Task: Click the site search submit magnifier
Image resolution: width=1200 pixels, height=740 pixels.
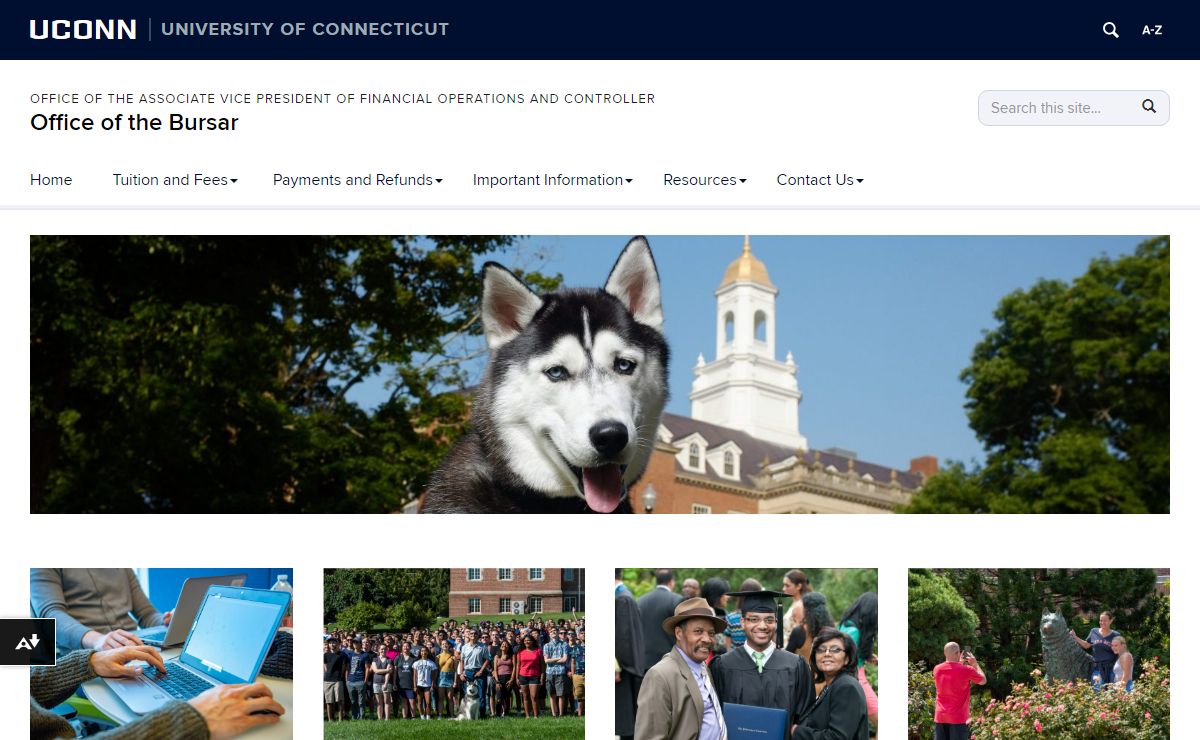Action: click(1149, 107)
